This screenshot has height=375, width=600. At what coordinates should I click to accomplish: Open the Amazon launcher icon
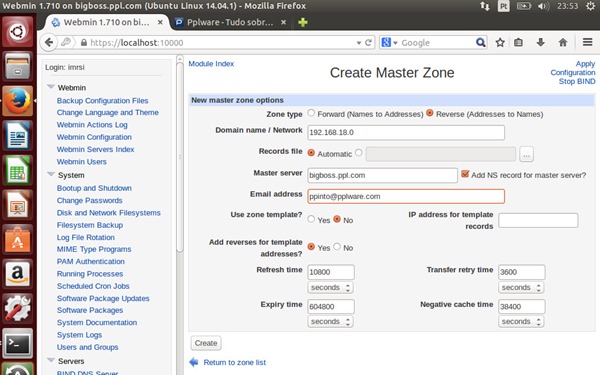point(17,274)
